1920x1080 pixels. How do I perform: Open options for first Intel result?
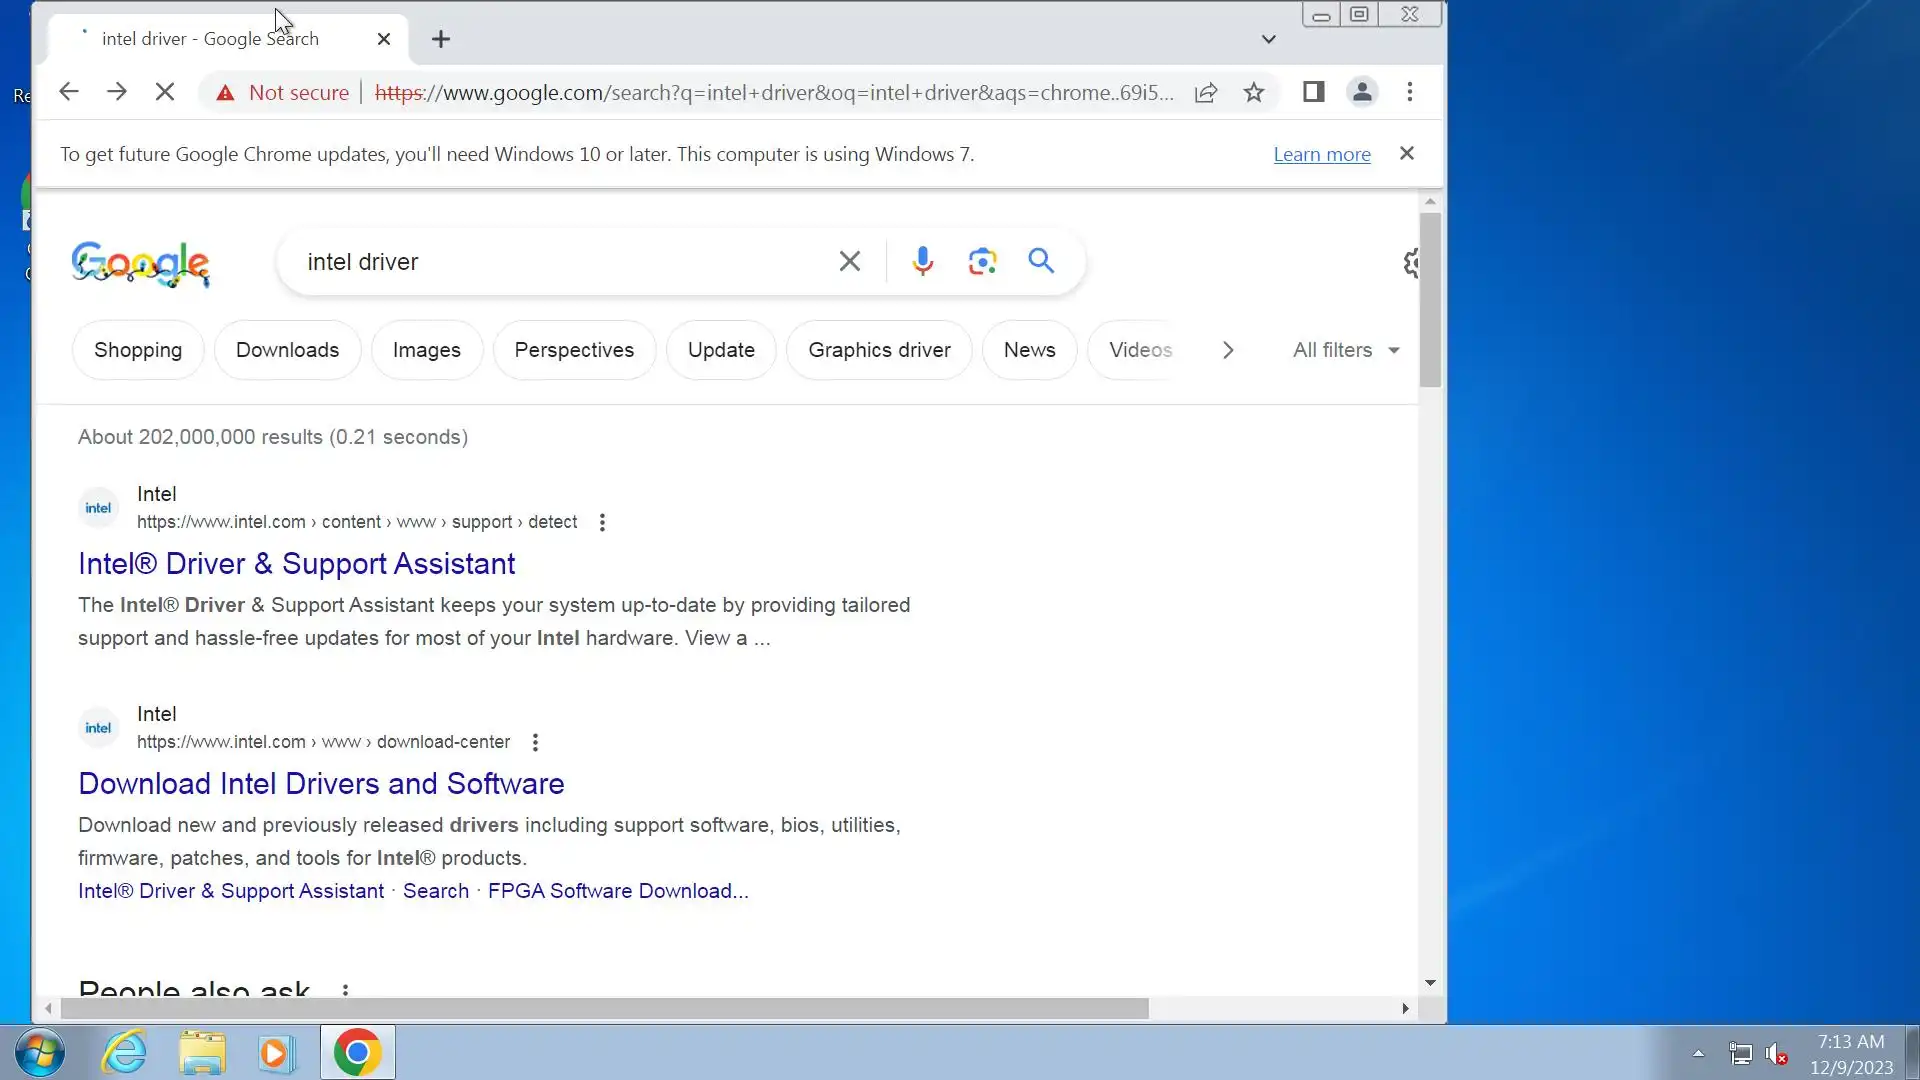(x=602, y=522)
